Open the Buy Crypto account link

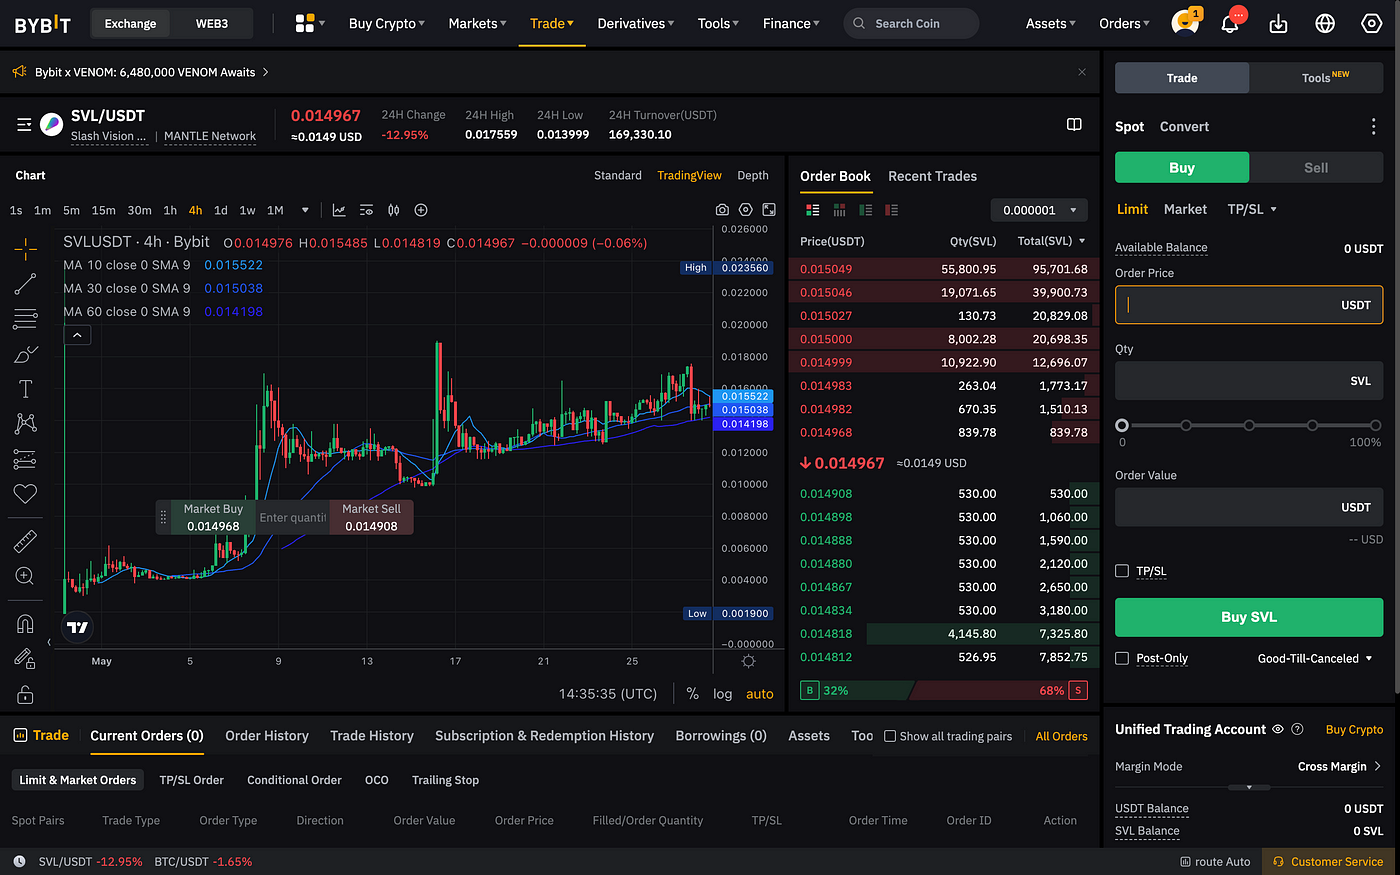click(x=1354, y=730)
